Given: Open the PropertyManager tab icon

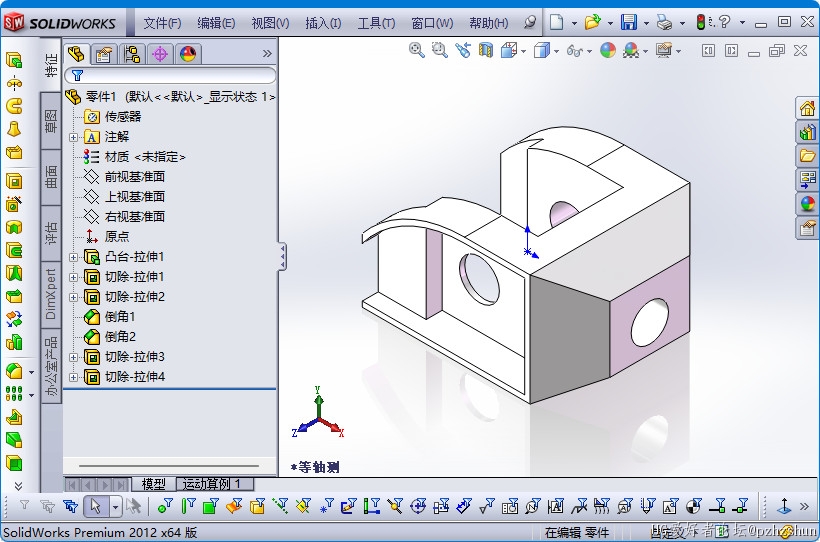Looking at the screenshot, I should point(104,53).
